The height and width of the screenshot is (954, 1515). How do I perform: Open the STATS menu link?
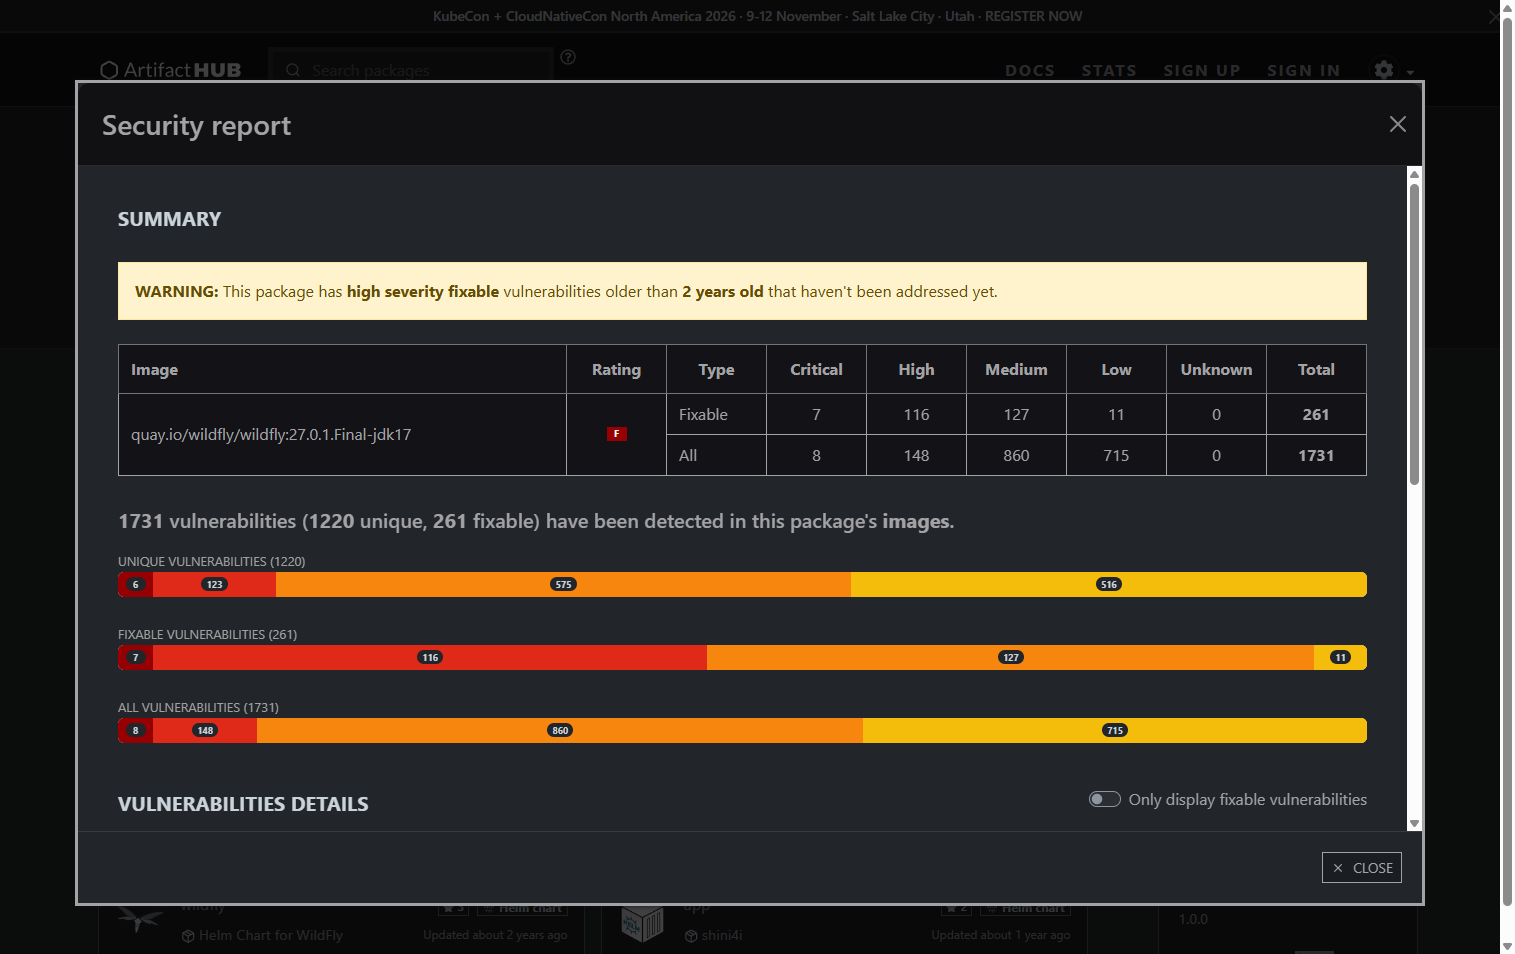pyautogui.click(x=1109, y=70)
